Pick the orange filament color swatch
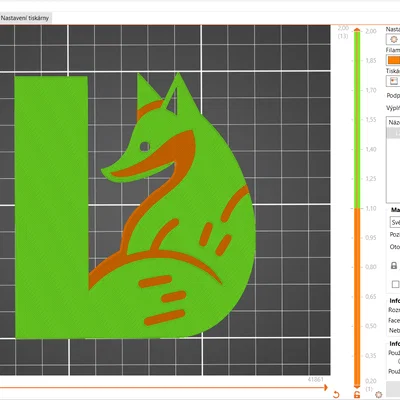The width and height of the screenshot is (400, 400). [393, 60]
